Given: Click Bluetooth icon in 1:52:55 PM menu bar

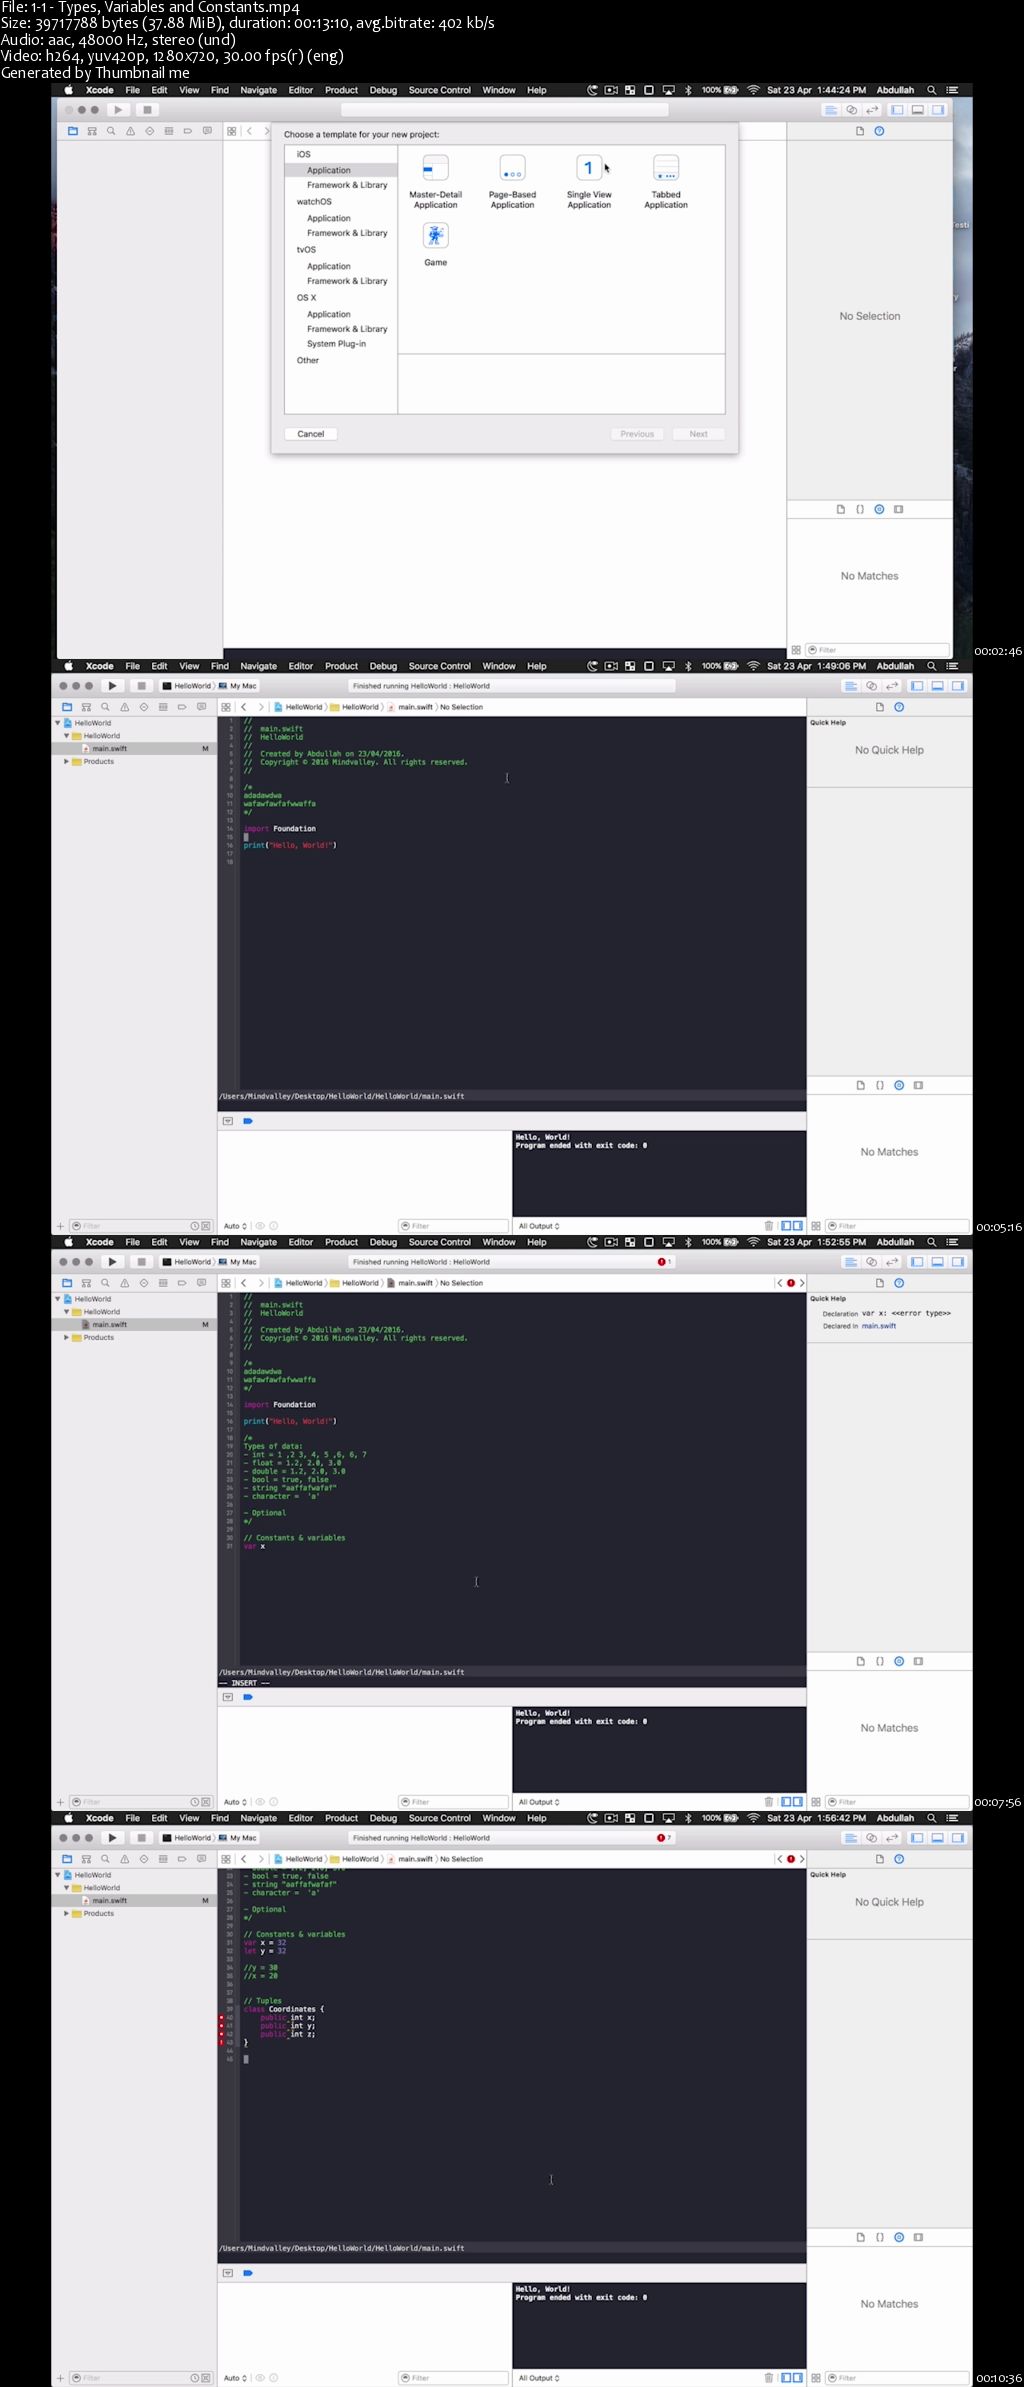Looking at the screenshot, I should [x=688, y=1242].
